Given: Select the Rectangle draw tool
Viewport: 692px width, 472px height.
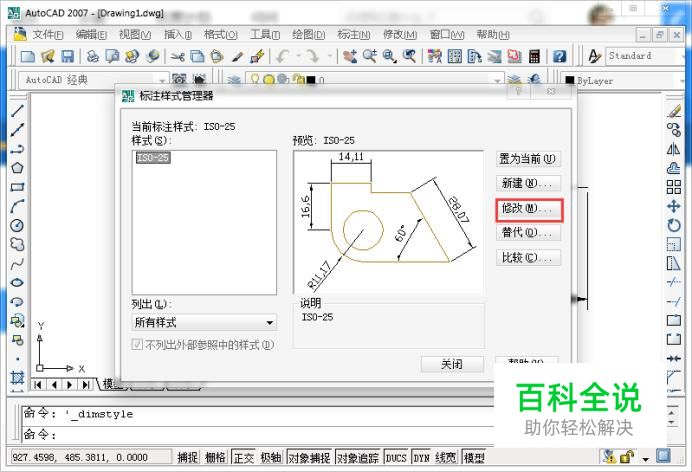Looking at the screenshot, I should coord(17,187).
